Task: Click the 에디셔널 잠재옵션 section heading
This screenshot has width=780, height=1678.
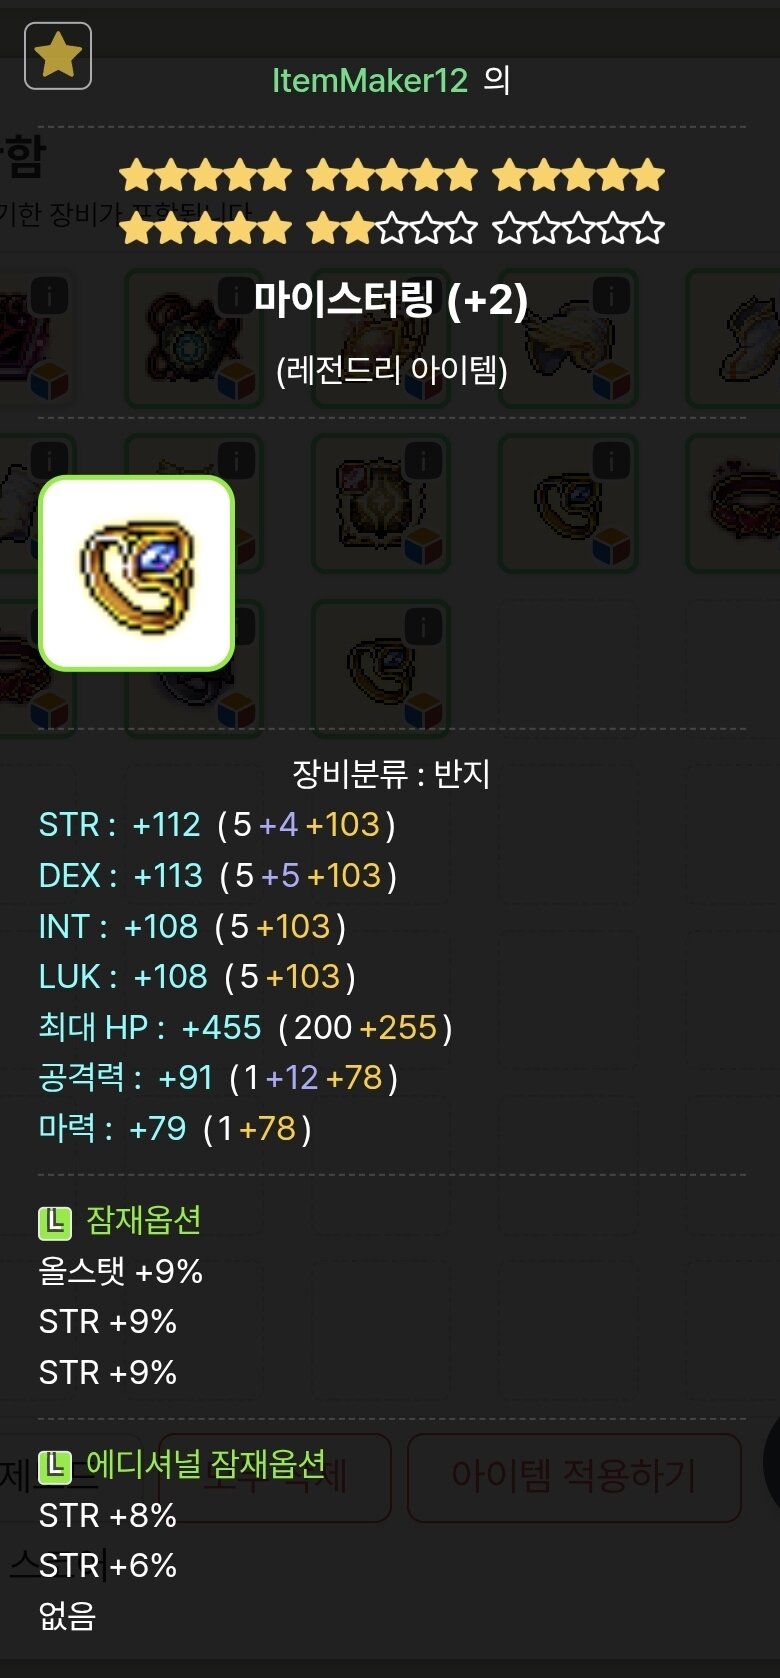Action: point(206,1464)
